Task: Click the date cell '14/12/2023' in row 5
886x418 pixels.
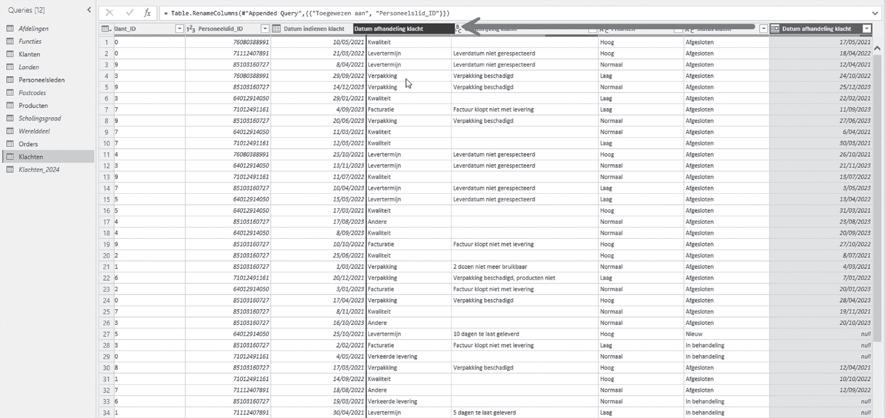Action: pyautogui.click(x=318, y=87)
